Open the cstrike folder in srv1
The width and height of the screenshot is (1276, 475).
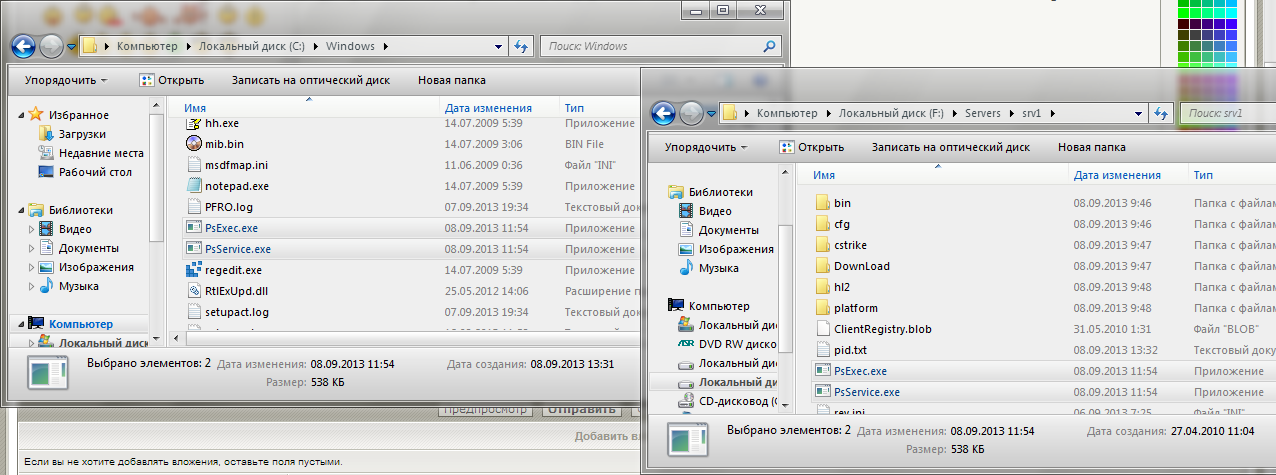pos(849,245)
